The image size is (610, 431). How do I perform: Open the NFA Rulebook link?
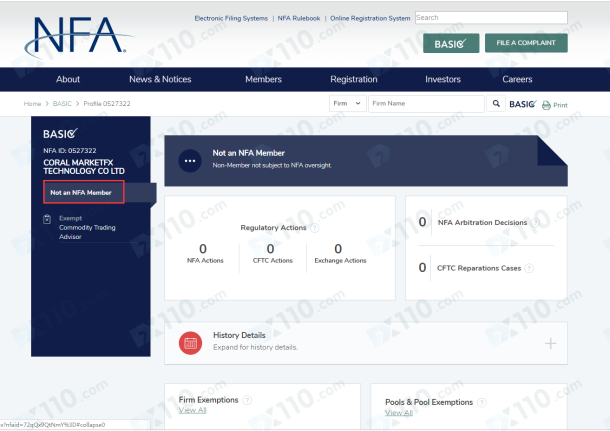pos(299,18)
